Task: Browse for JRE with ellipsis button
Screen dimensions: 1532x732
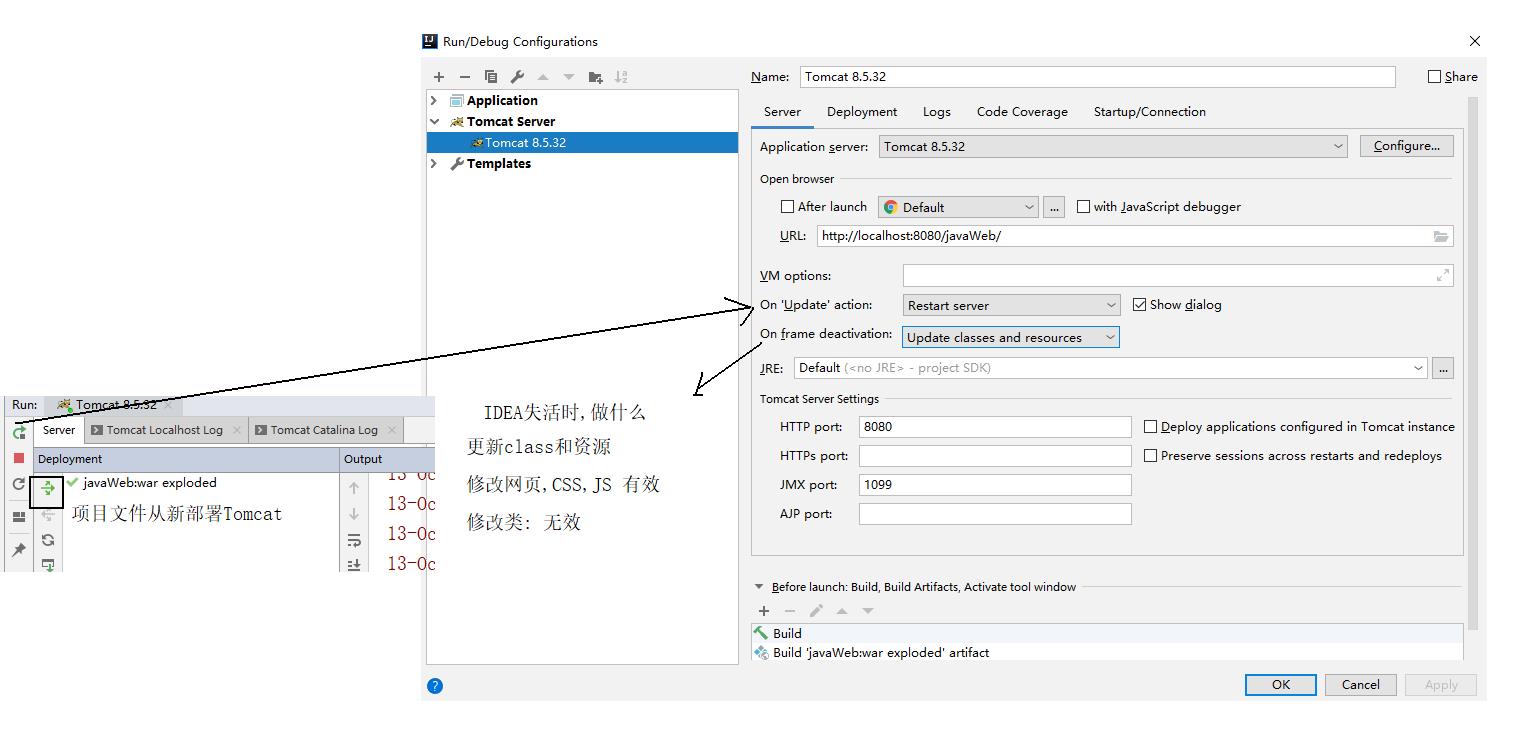Action: [1442, 368]
